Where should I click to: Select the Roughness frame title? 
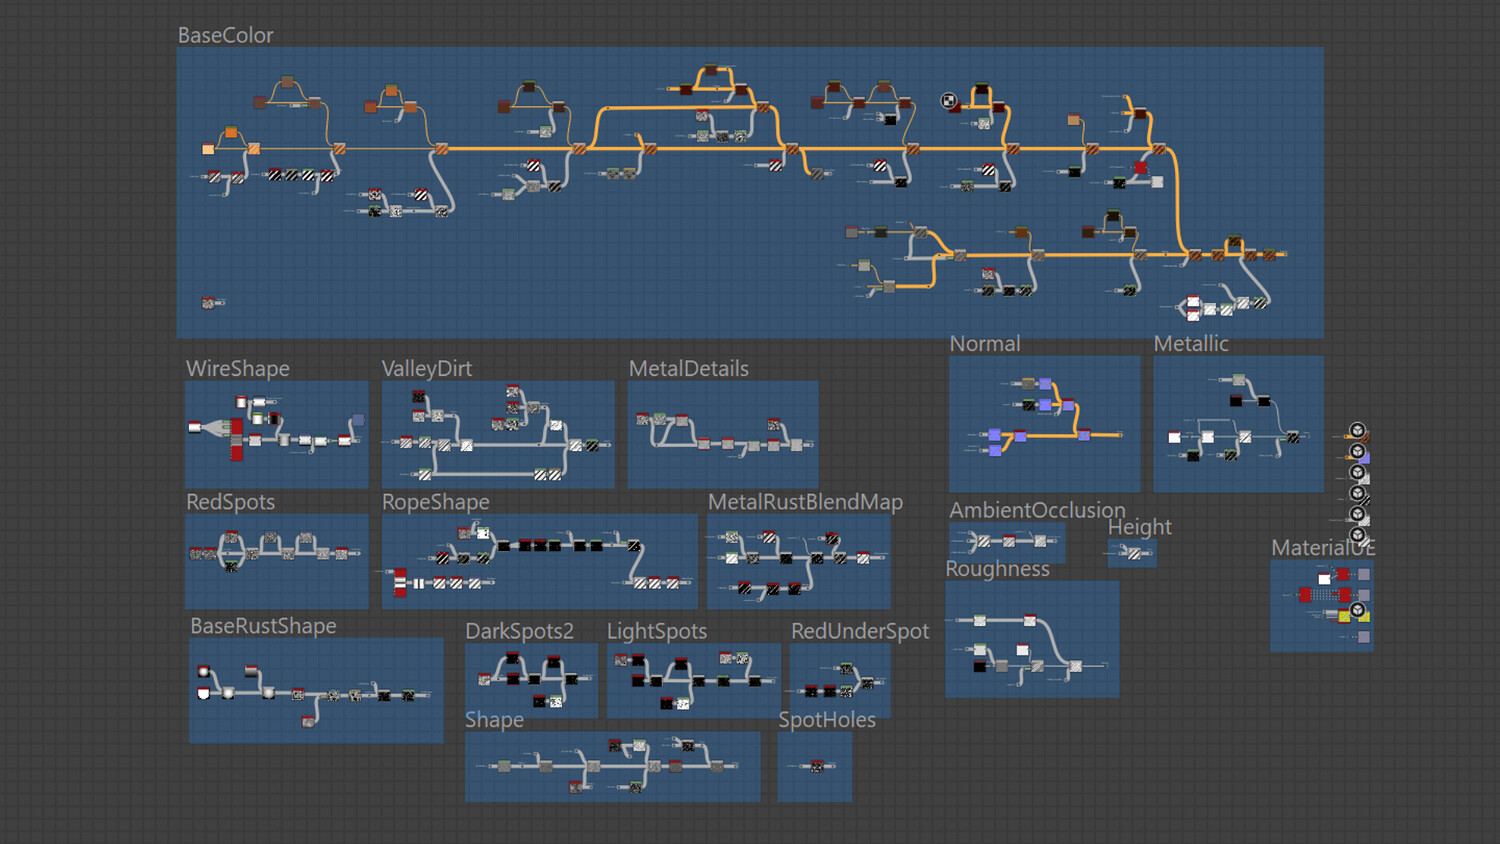(x=998, y=569)
